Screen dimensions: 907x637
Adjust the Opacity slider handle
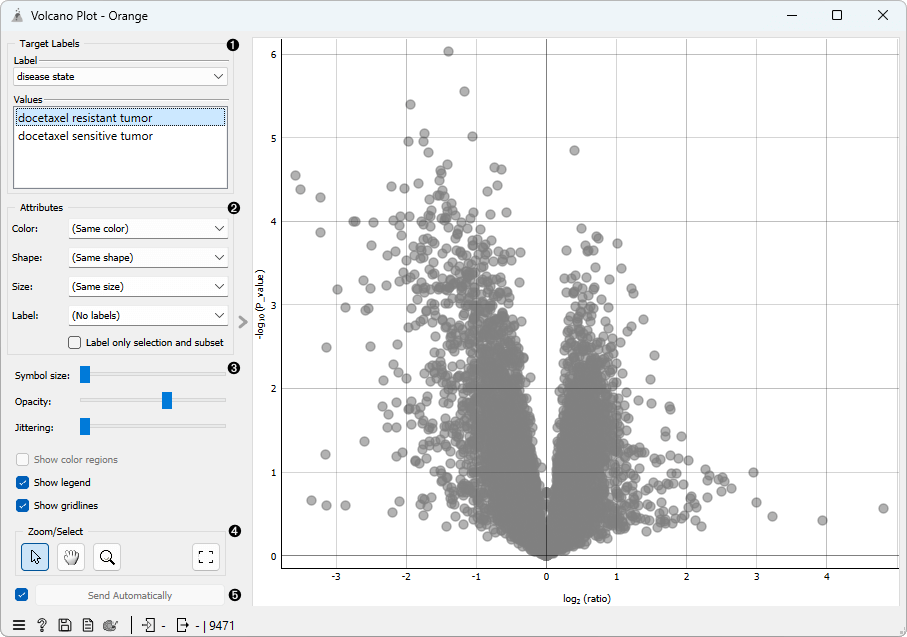[167, 400]
